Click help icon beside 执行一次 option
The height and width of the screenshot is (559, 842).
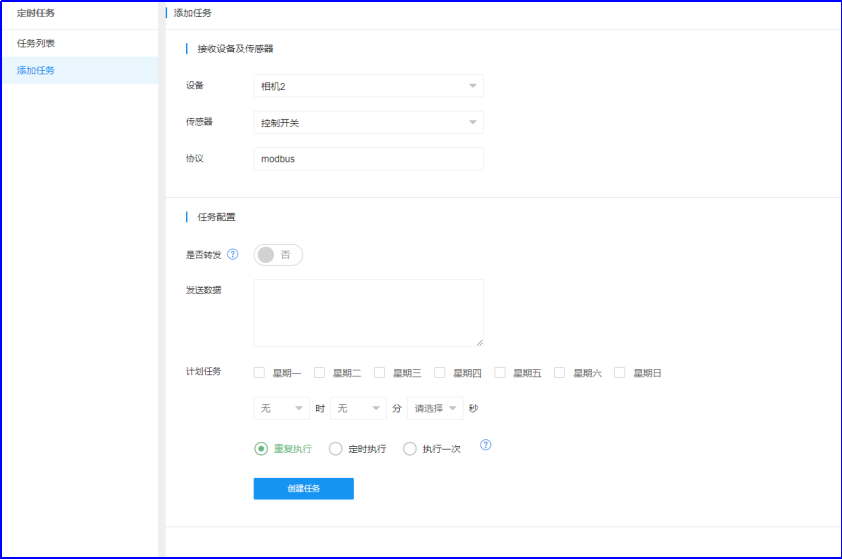[x=486, y=446]
